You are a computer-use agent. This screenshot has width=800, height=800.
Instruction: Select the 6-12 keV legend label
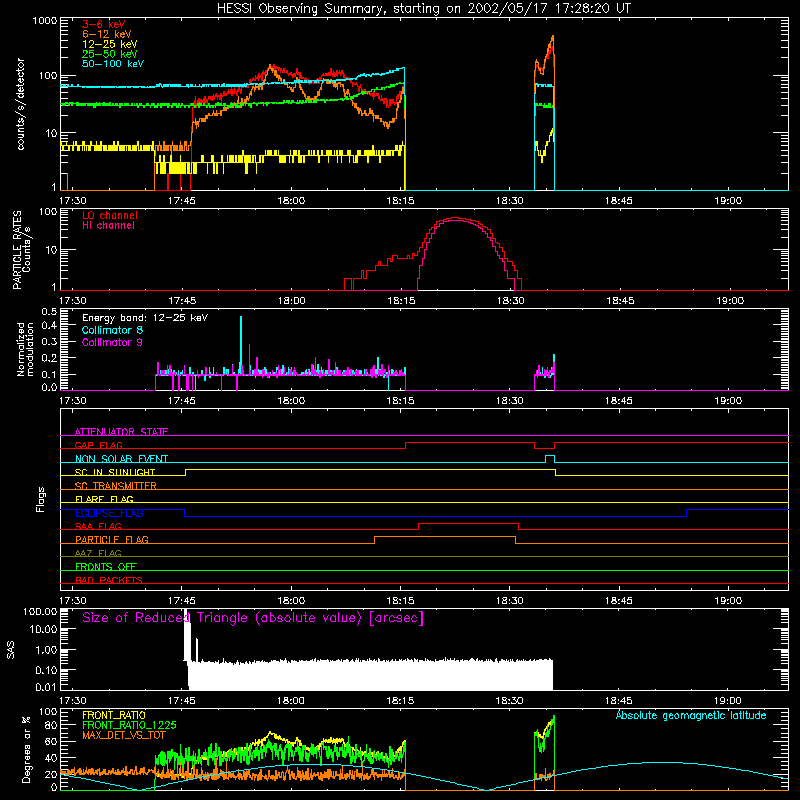(107, 34)
